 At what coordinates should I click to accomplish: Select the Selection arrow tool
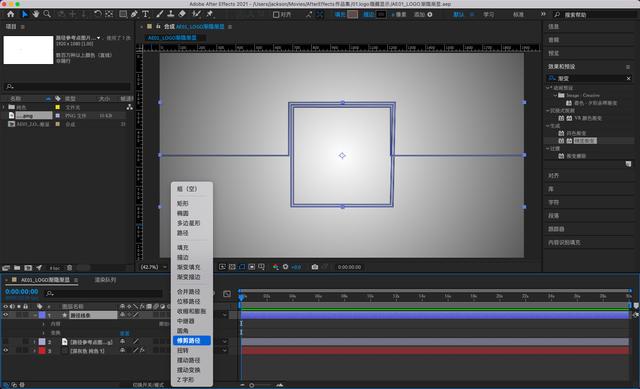pyautogui.click(x=24, y=14)
